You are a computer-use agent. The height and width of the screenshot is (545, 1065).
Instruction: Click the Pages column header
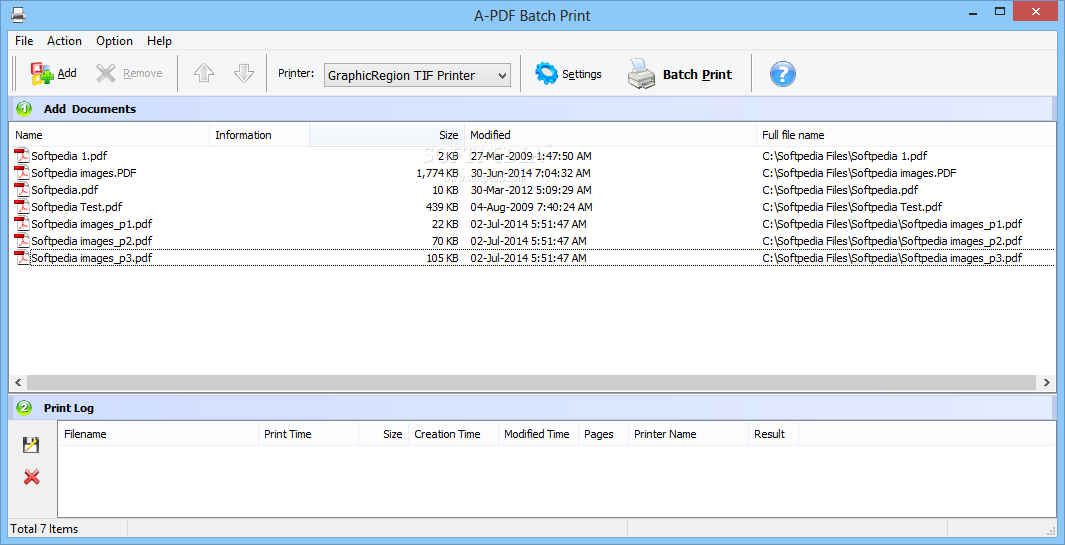point(603,434)
